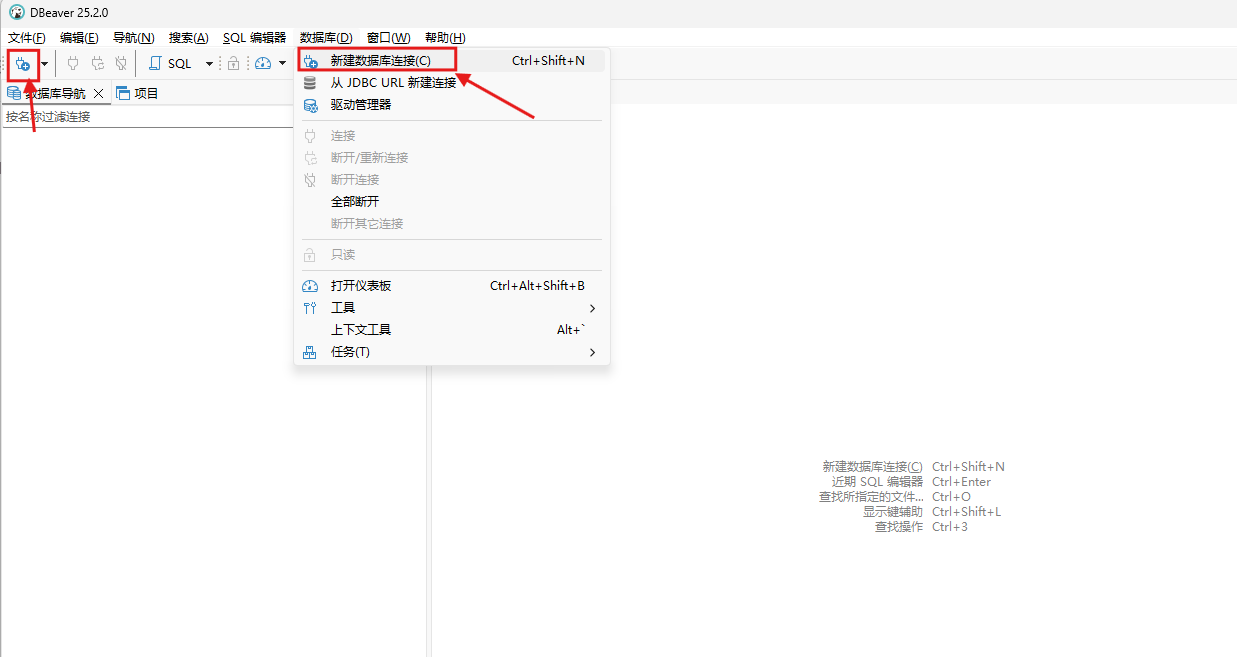Click the driver manager icon in menu

[310, 105]
